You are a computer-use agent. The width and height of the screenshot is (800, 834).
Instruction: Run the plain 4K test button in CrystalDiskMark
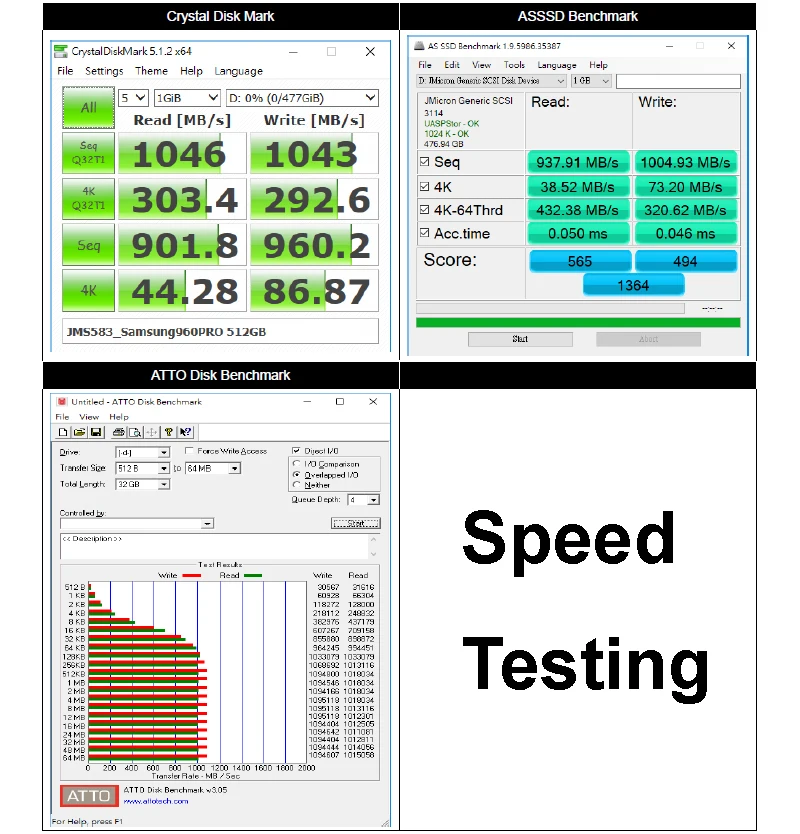coord(88,290)
